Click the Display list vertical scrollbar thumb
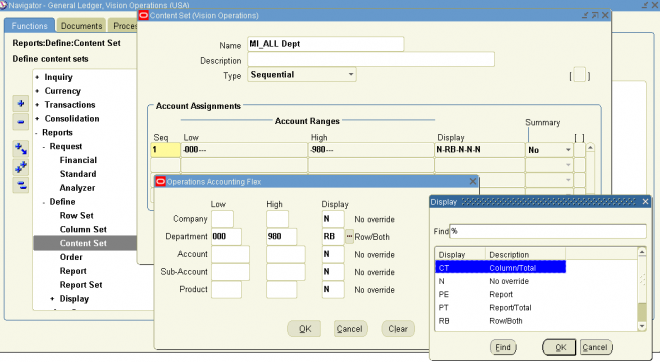Image resolution: width=660 pixels, height=362 pixels. click(x=641, y=311)
